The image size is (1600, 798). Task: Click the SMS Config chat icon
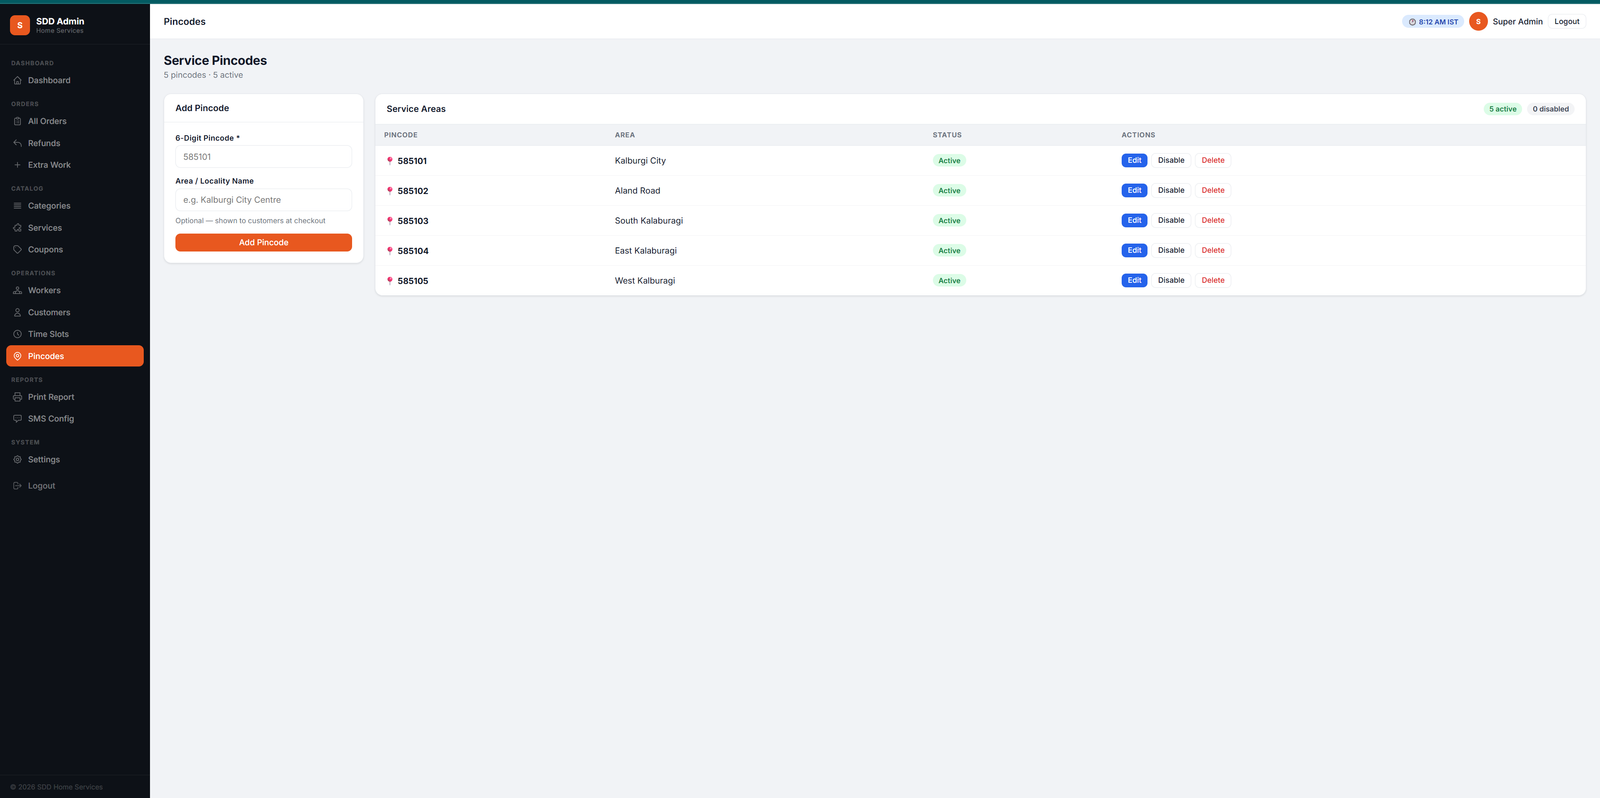point(17,419)
